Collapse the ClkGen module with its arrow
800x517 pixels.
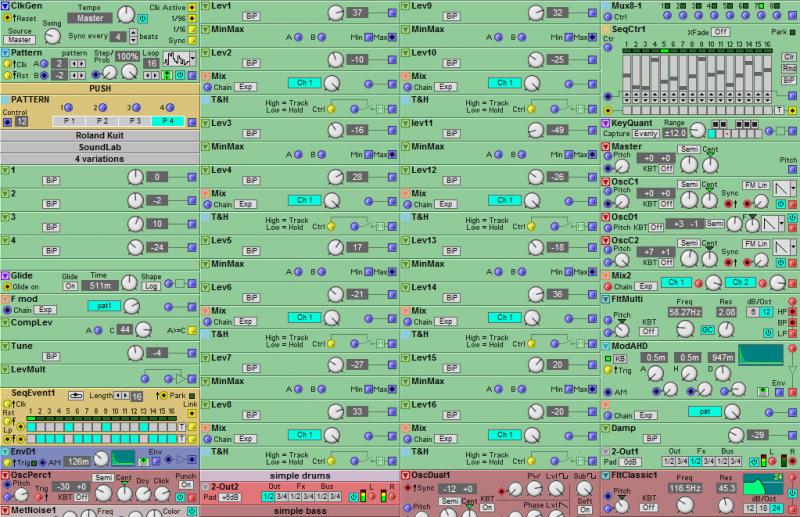tap(5, 6)
